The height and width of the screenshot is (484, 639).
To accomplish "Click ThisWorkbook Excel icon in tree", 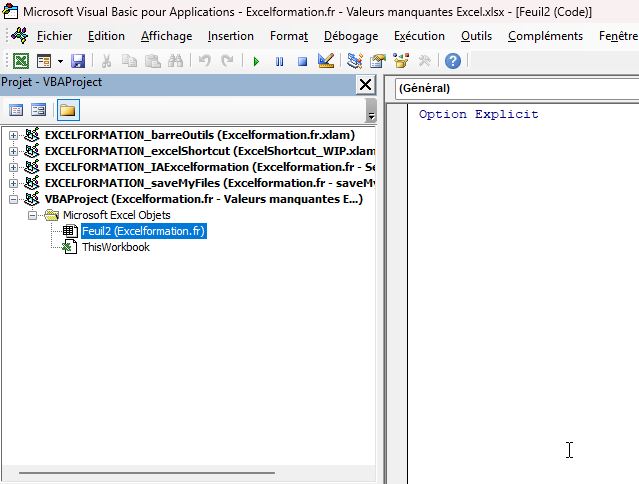I will (x=70, y=247).
